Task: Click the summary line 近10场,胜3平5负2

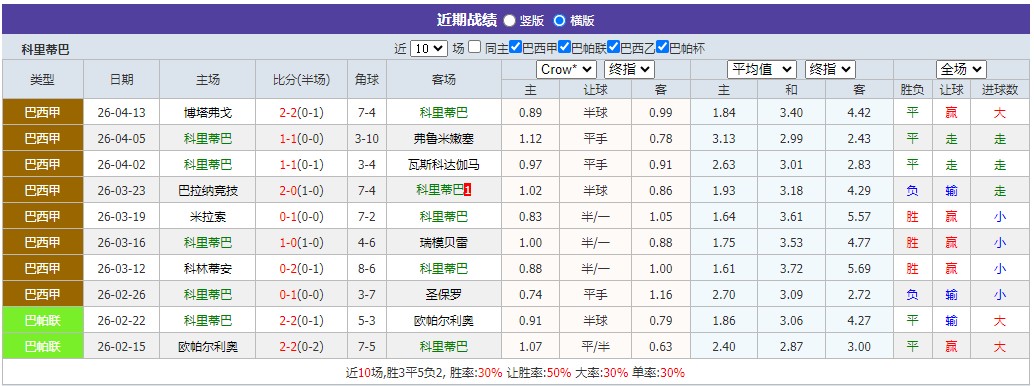Action: point(396,372)
